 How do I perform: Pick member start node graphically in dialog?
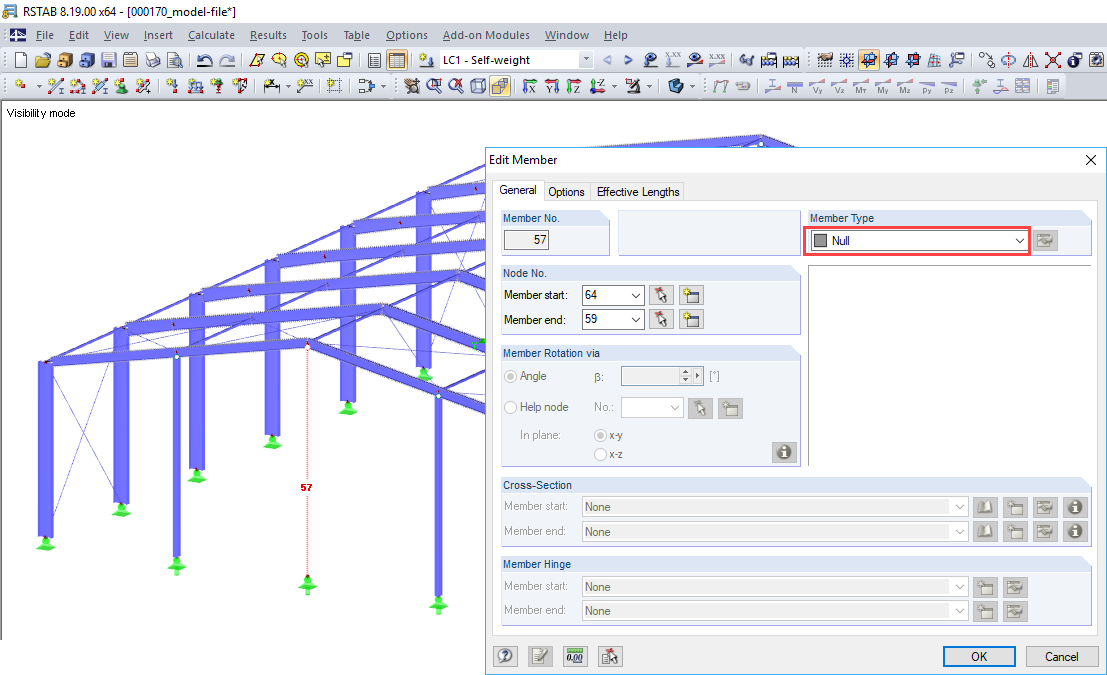coord(662,295)
